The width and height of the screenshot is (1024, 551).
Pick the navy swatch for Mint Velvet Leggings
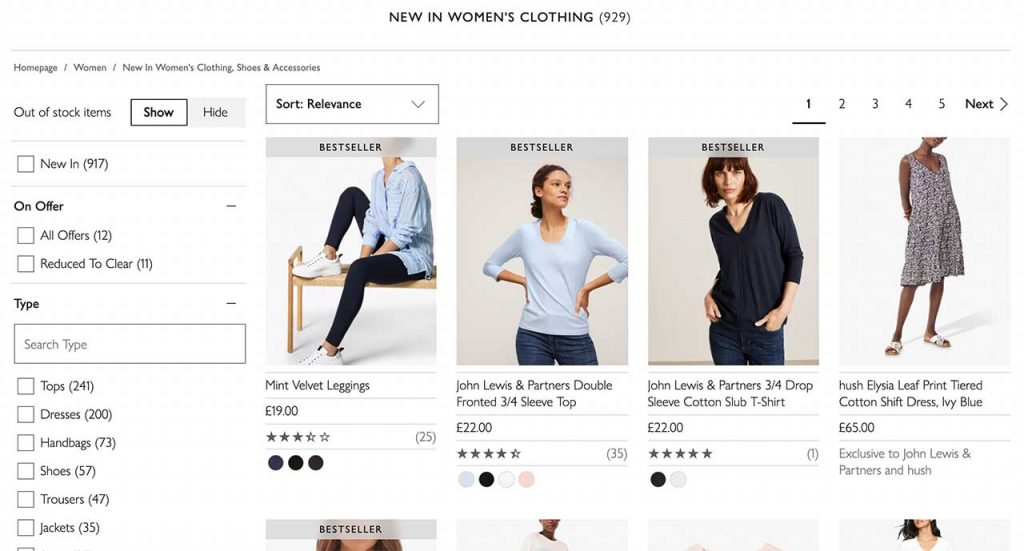[276, 463]
